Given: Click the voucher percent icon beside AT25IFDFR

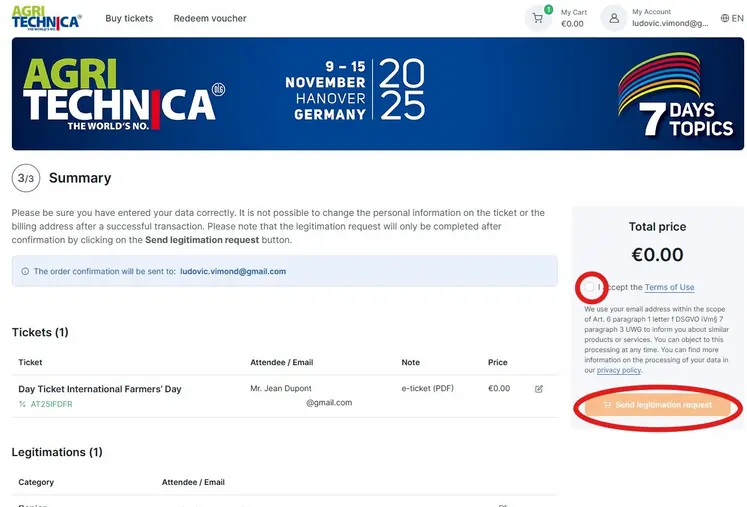Looking at the screenshot, I should 22,405.
